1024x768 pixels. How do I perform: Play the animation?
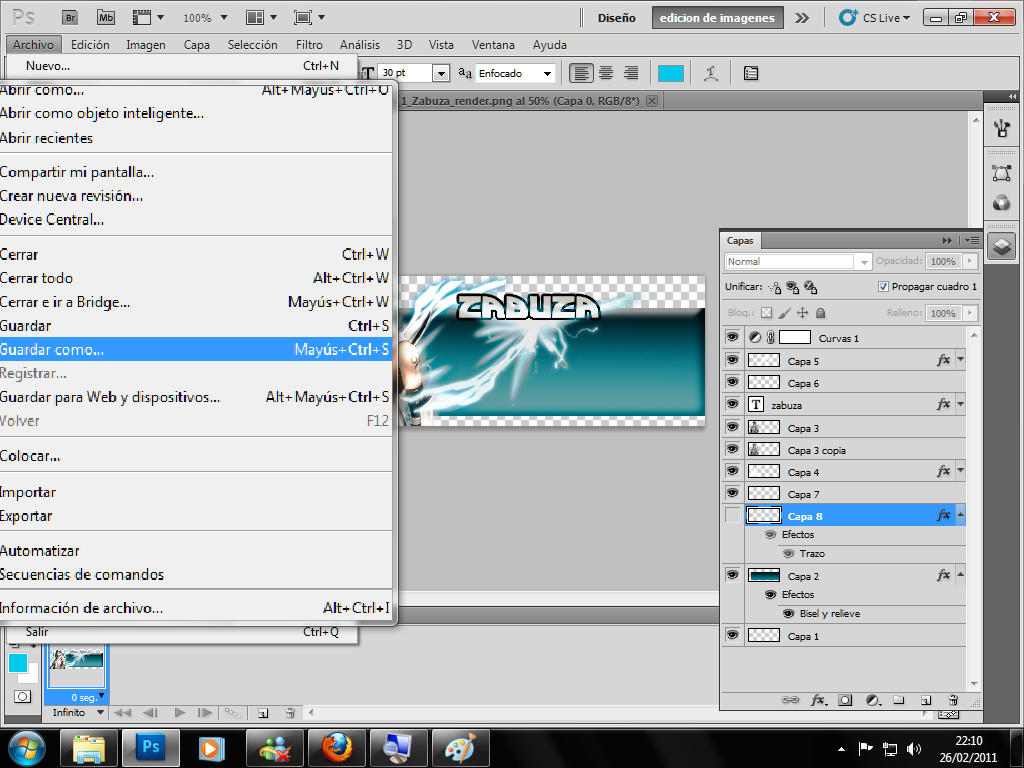180,712
